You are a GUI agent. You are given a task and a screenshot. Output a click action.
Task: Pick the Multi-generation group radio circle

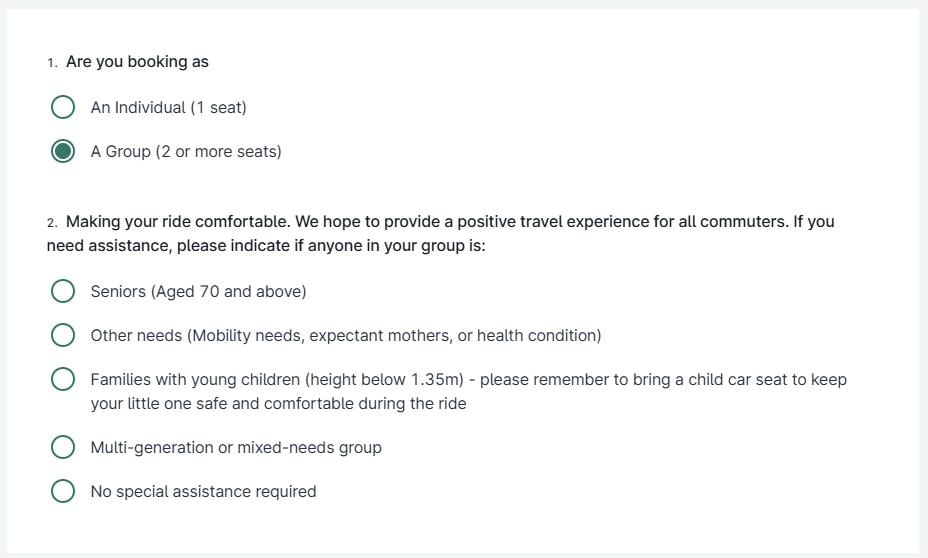coord(63,447)
